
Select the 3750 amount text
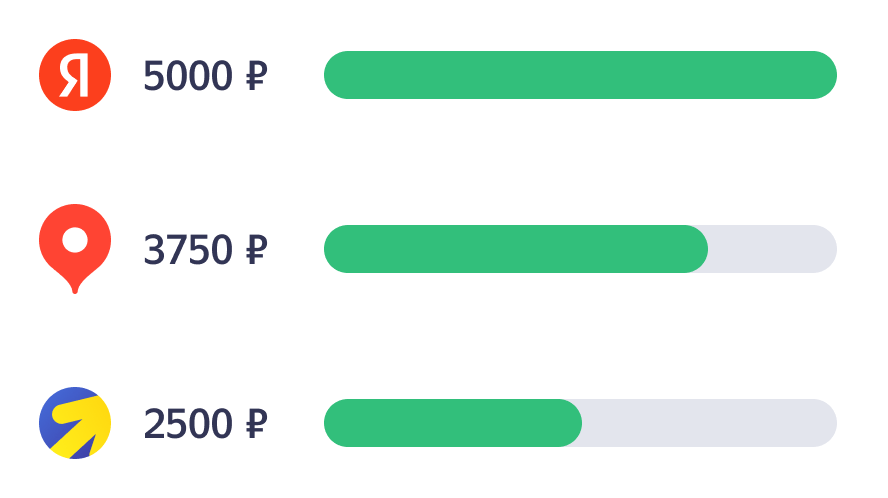[188, 250]
